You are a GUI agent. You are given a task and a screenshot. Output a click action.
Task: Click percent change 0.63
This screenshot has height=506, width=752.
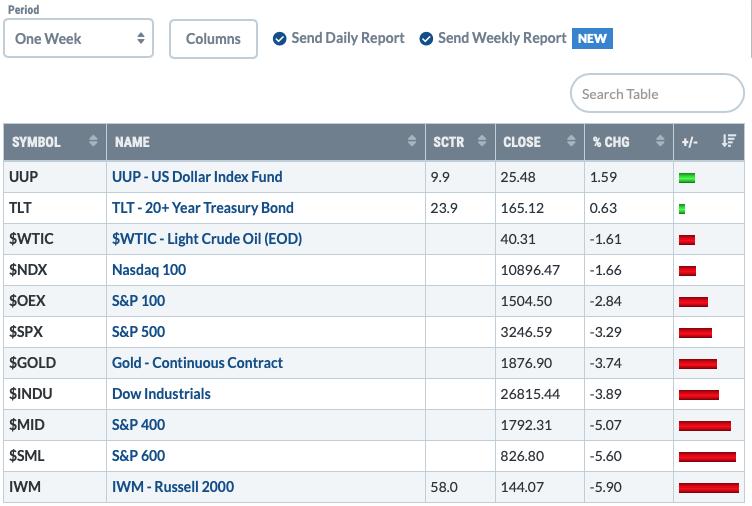(x=603, y=208)
